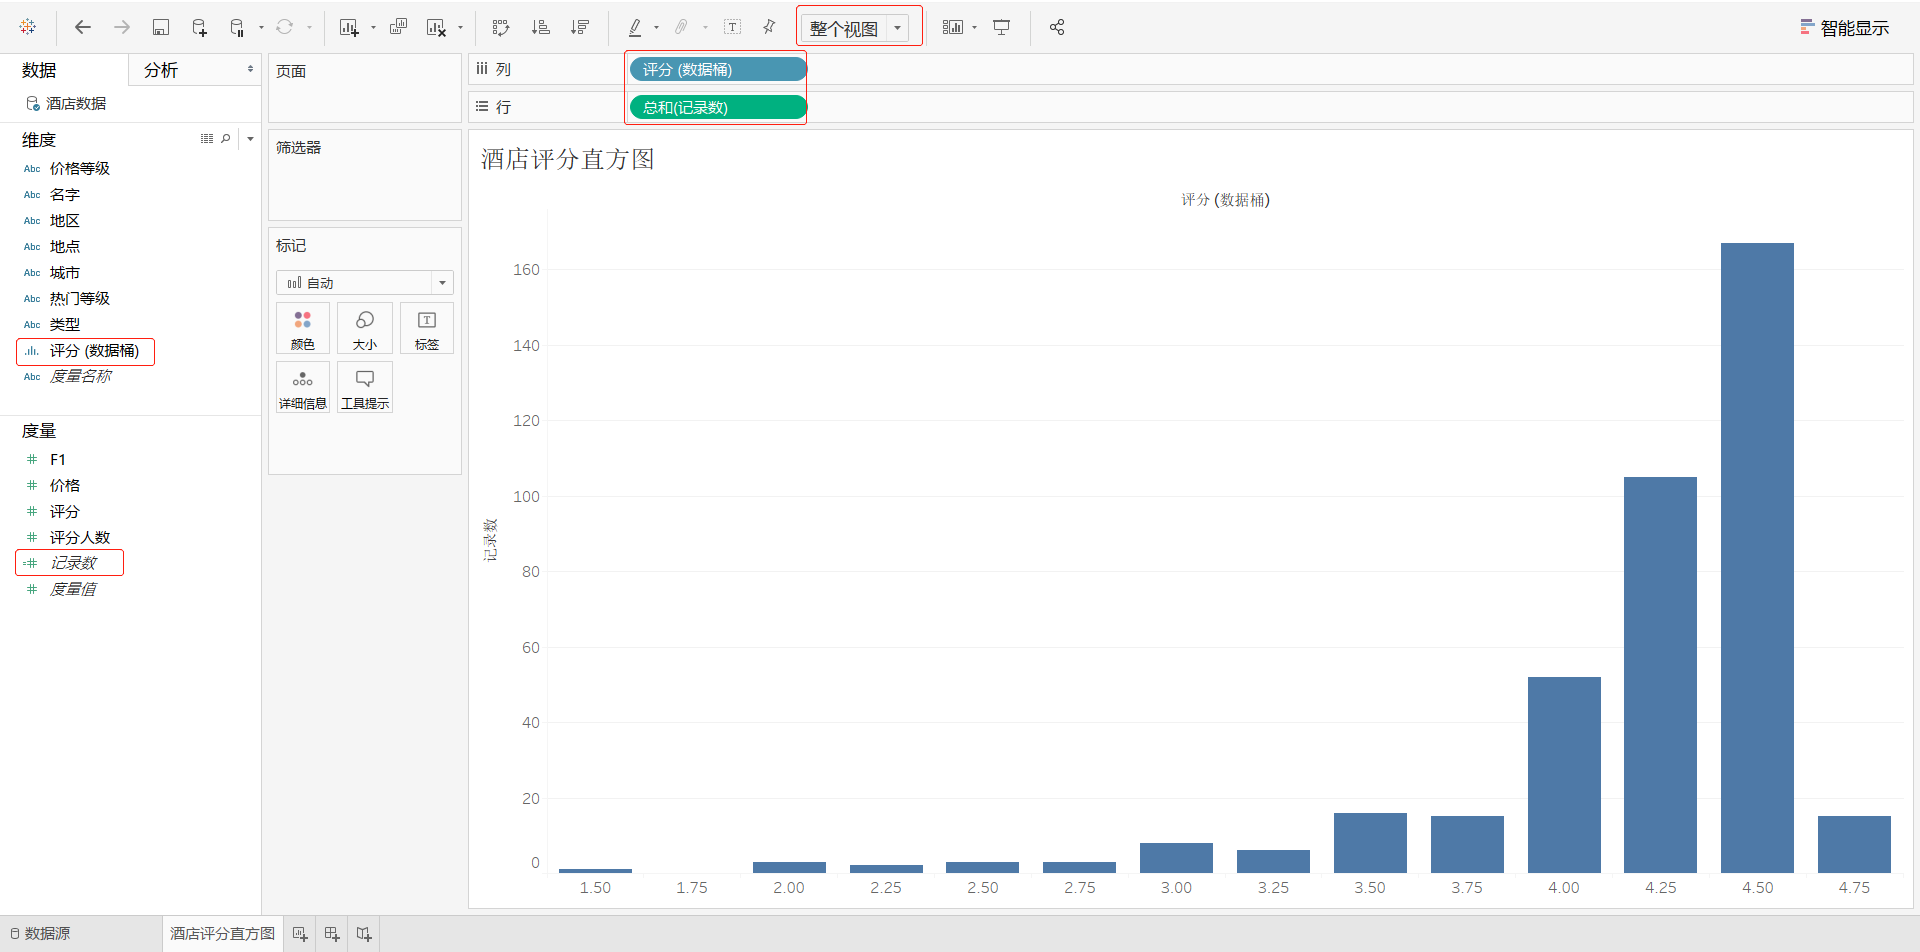This screenshot has height=952, width=1920.
Task: Click the redo forward arrow
Action: [x=122, y=27]
